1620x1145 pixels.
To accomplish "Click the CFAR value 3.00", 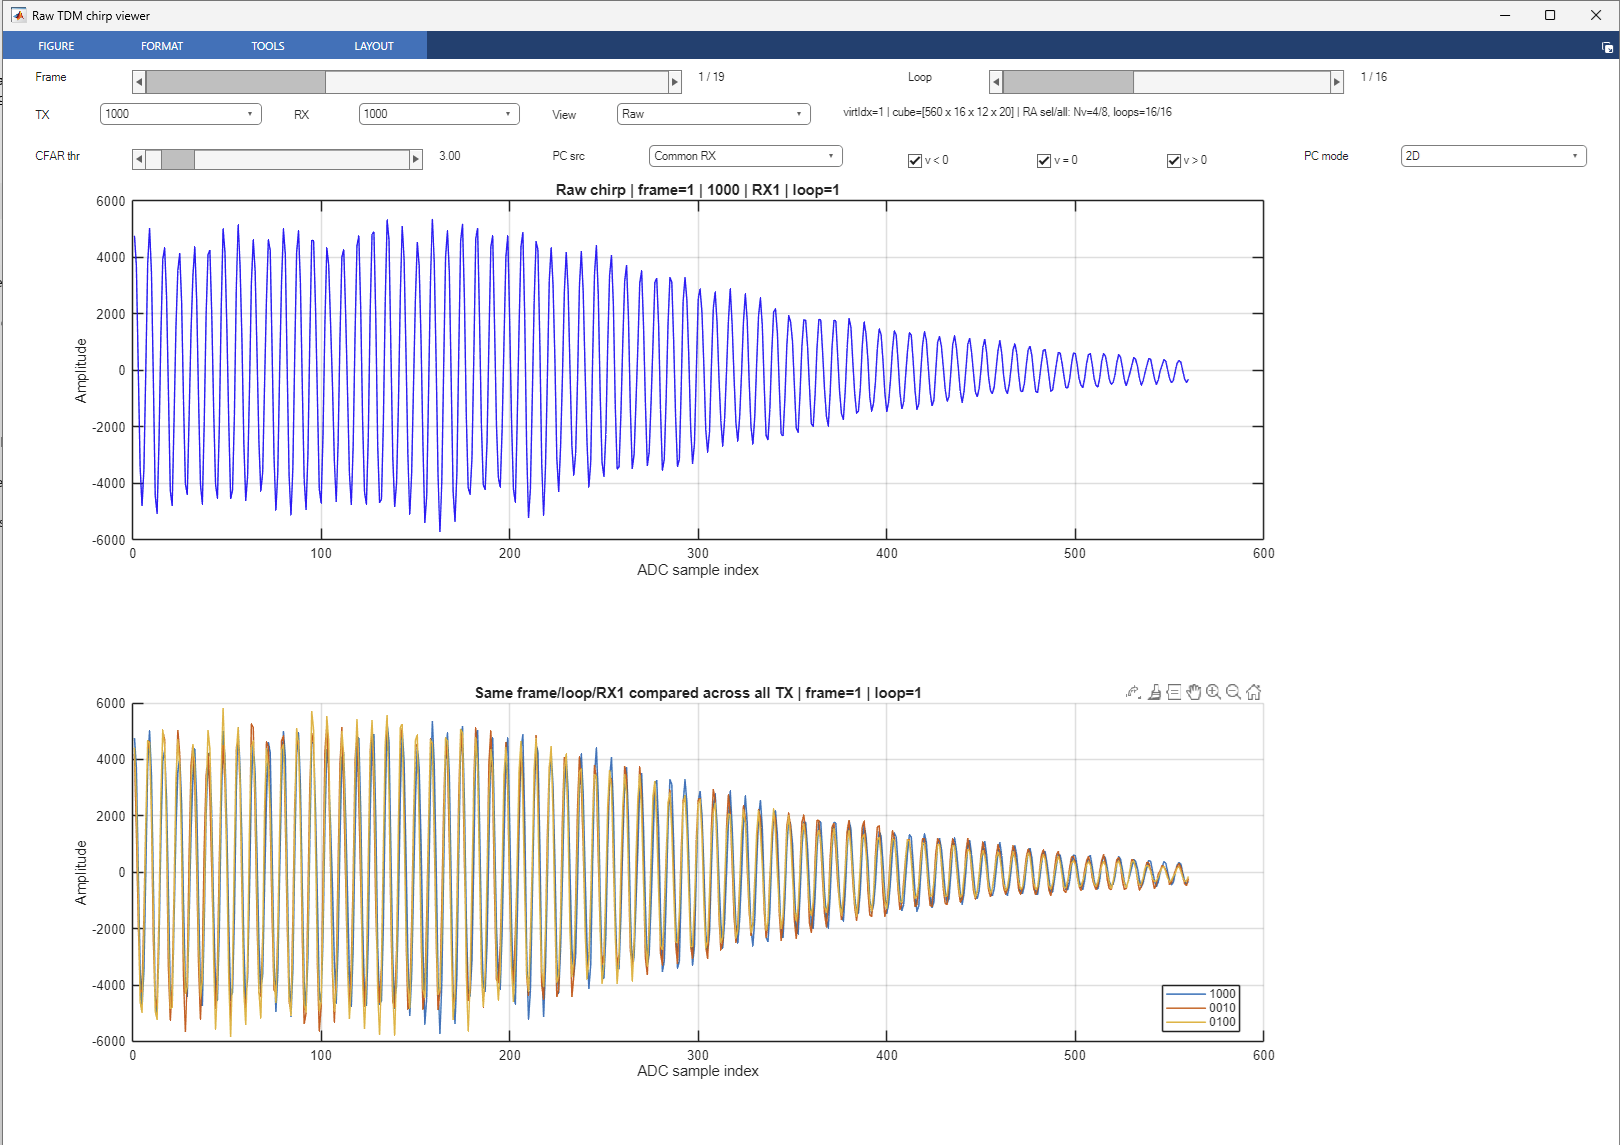I will (450, 156).
